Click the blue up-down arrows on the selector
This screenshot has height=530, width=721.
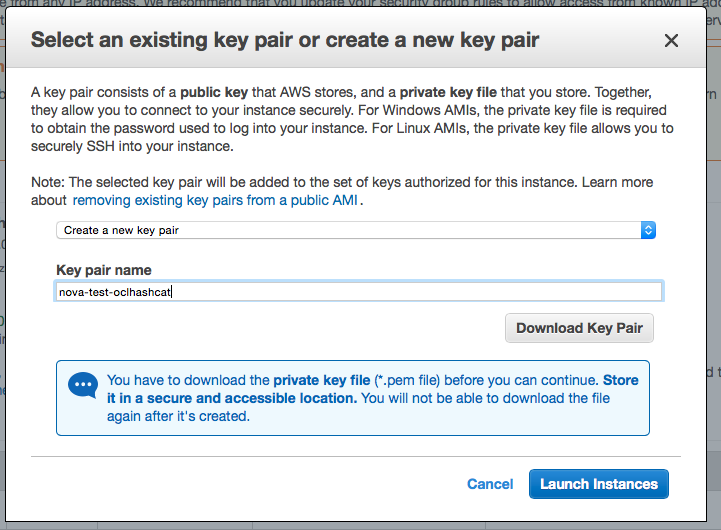pyautogui.click(x=648, y=230)
